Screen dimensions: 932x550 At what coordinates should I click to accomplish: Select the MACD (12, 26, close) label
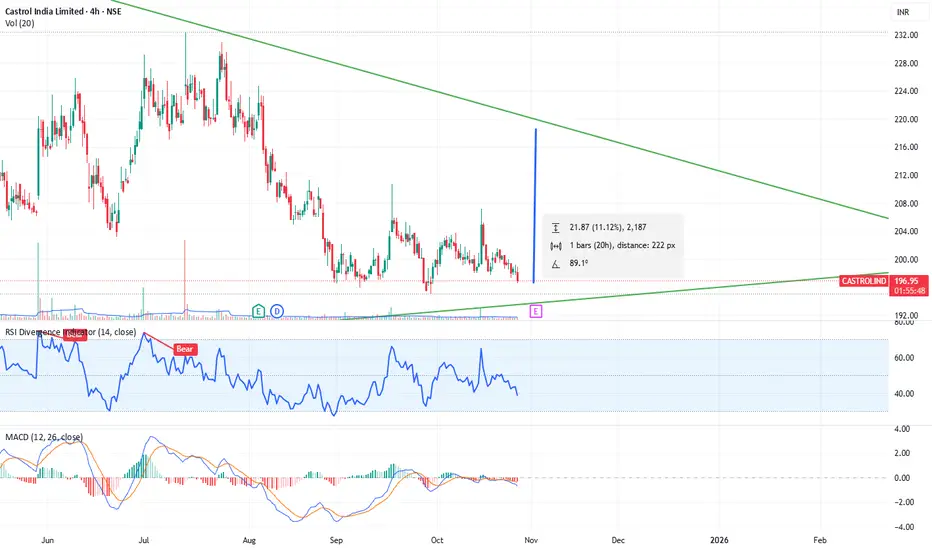coord(44,437)
